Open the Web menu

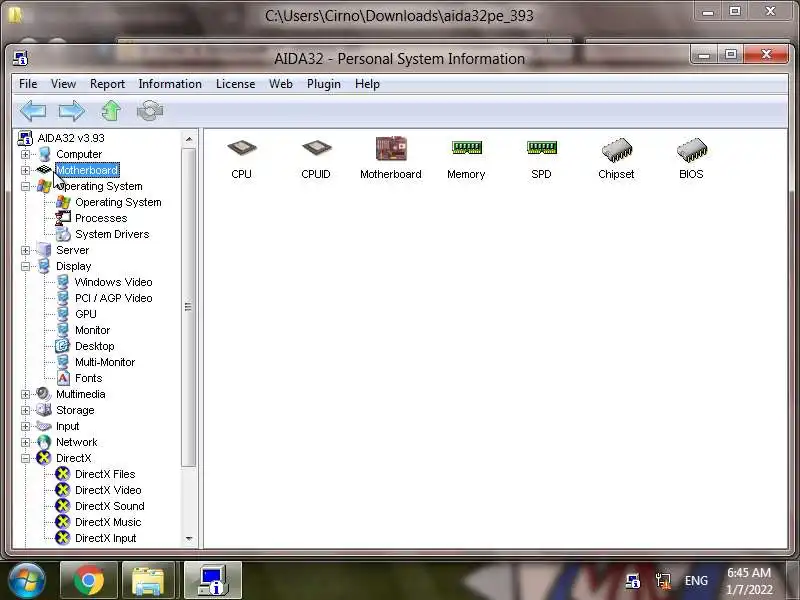click(281, 84)
